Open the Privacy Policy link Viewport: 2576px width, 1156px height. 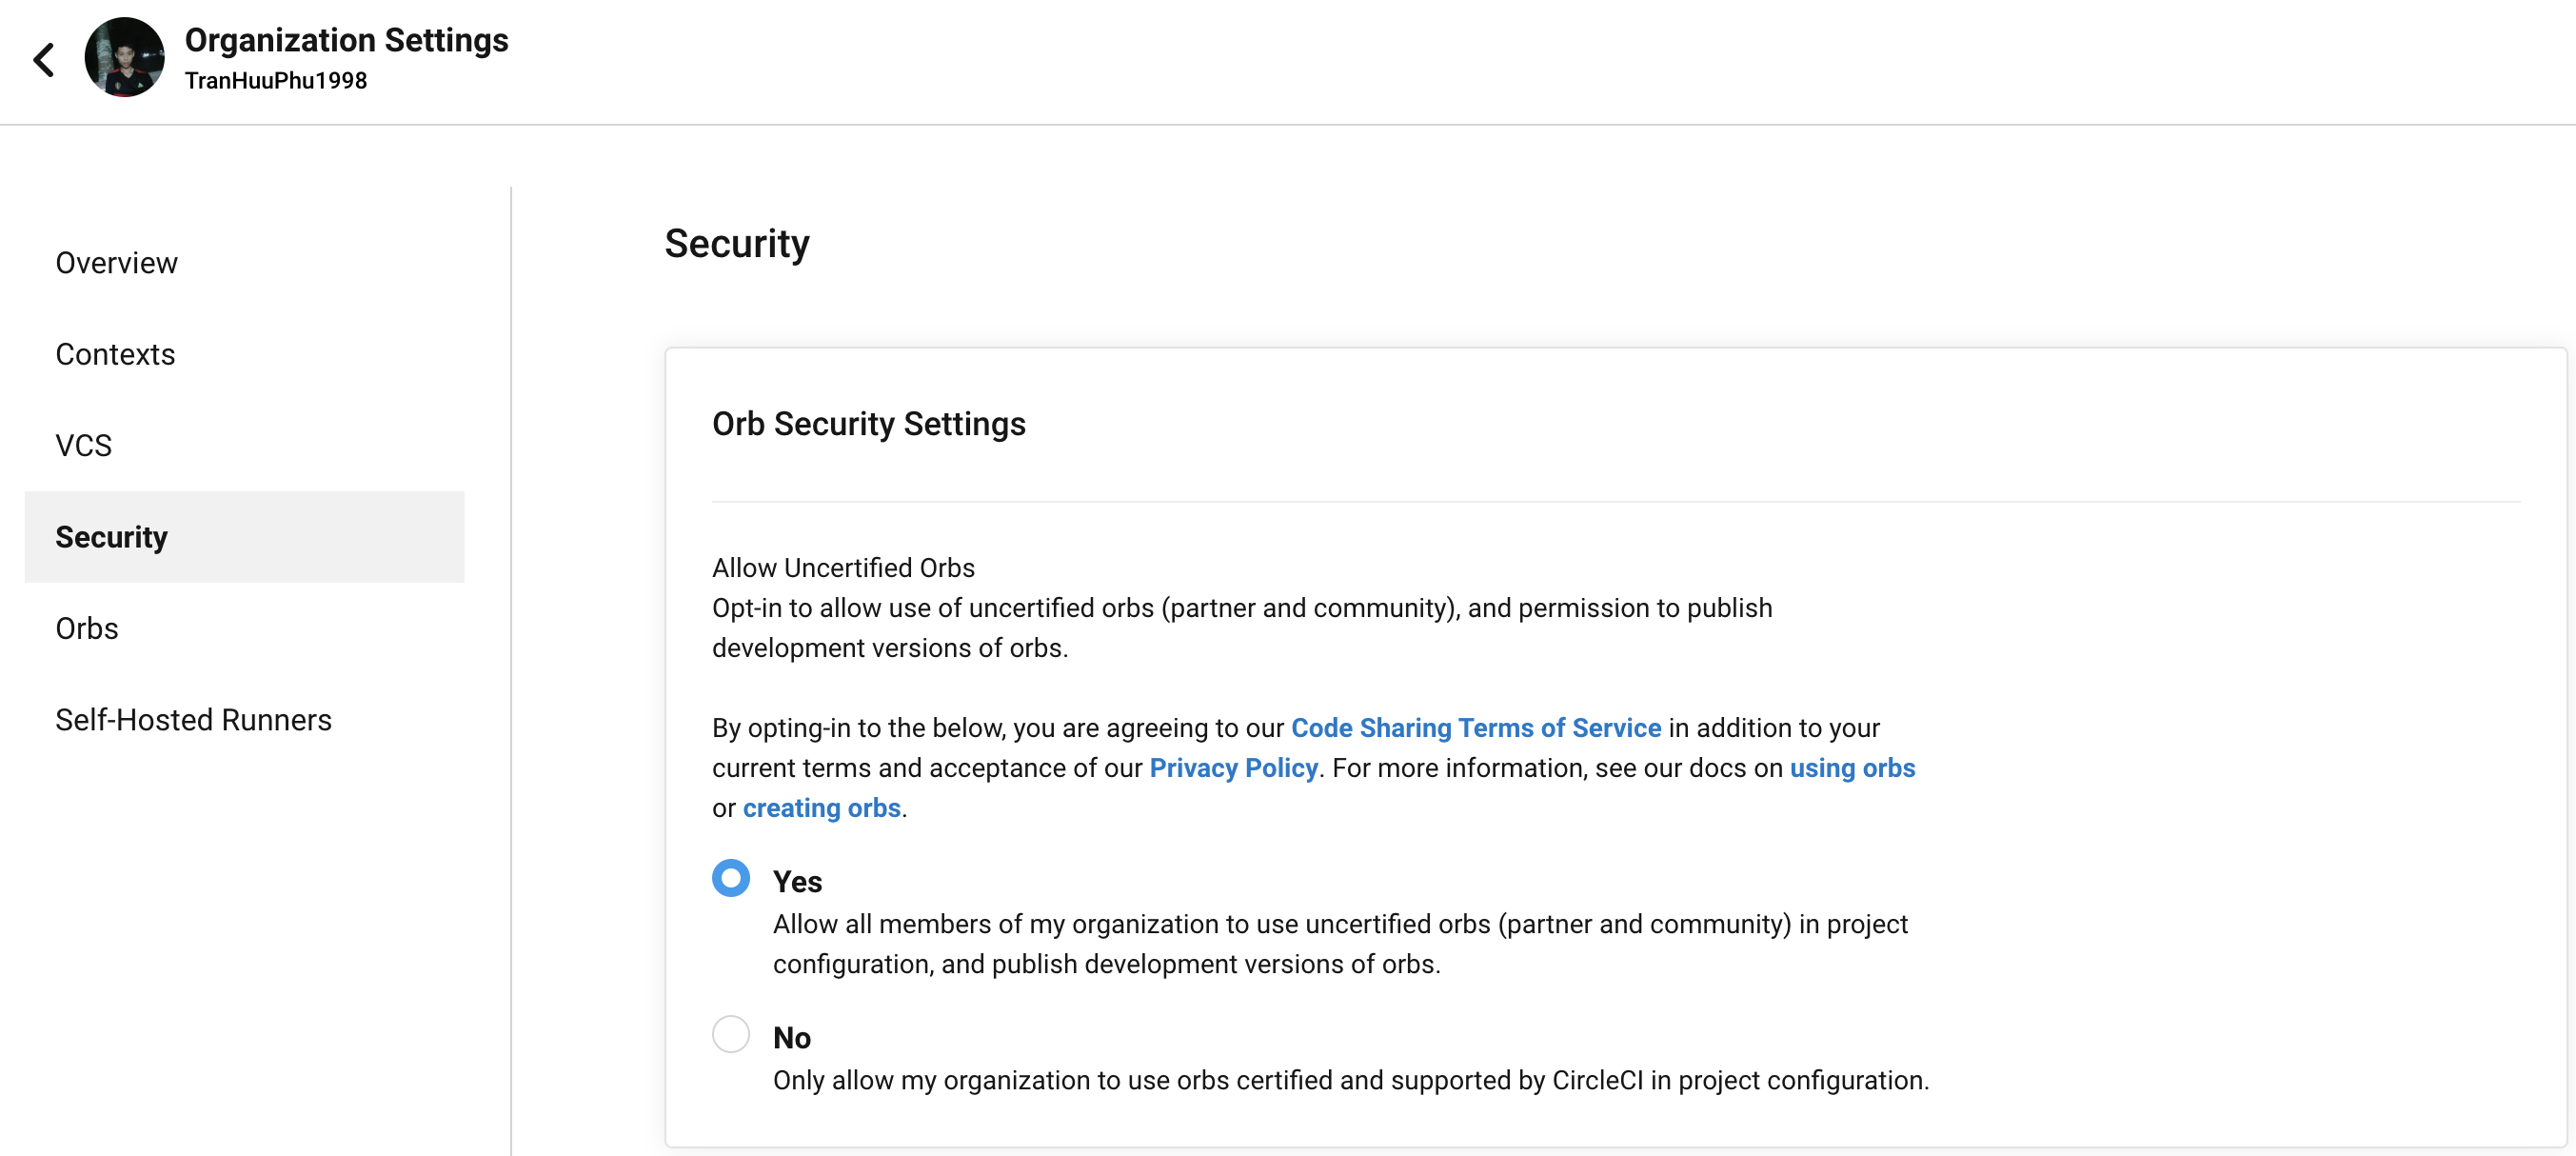click(x=1233, y=768)
